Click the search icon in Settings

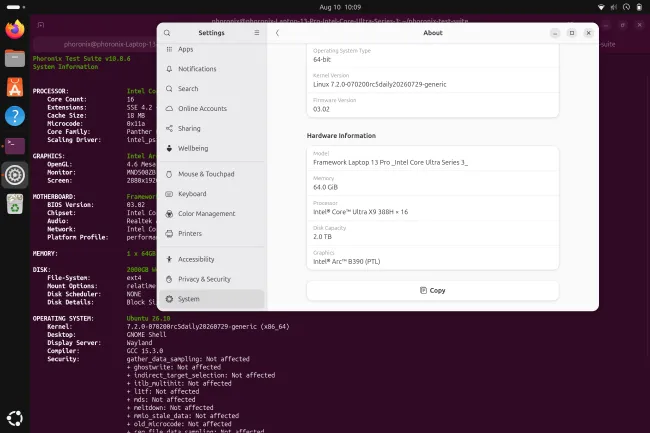[167, 33]
